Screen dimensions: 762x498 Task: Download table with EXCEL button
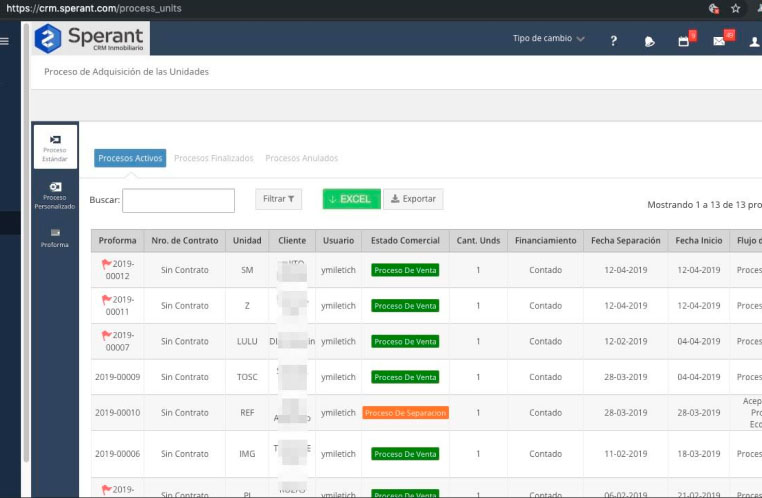(x=351, y=199)
